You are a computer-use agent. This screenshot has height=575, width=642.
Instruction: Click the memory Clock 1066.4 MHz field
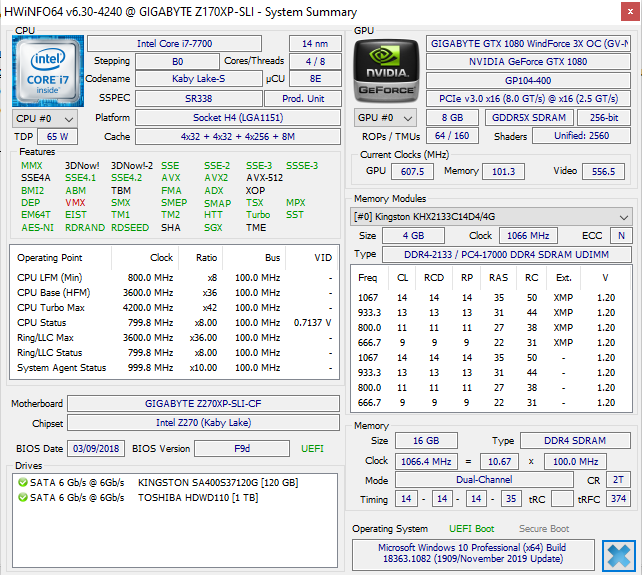point(426,462)
